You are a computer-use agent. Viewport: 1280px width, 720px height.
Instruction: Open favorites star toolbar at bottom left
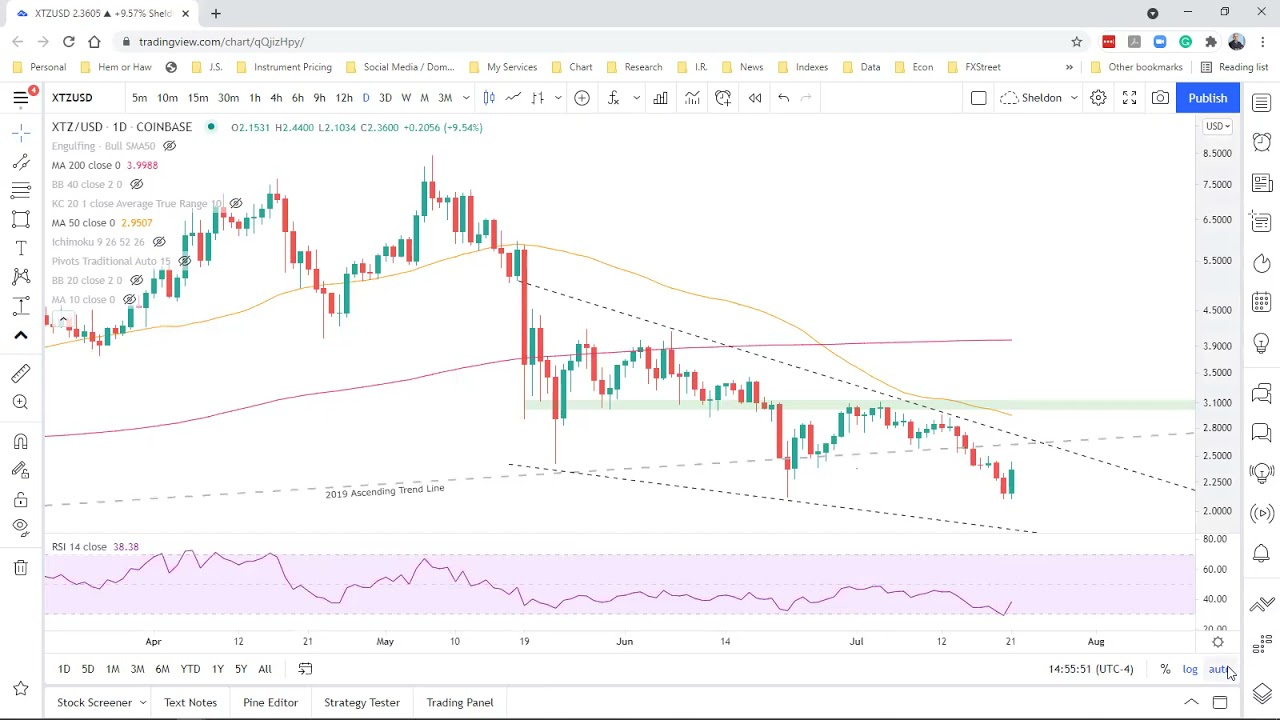(21, 688)
